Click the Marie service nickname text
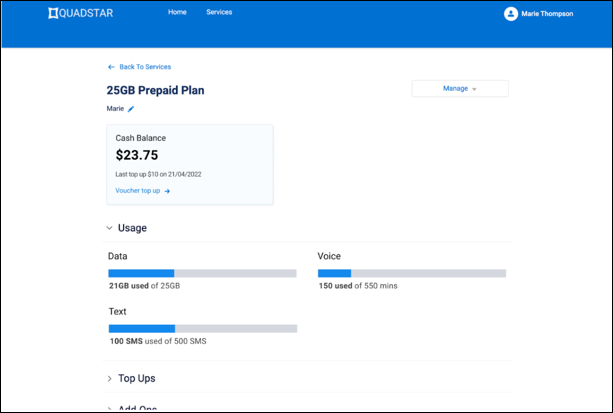613x413 pixels. pos(115,109)
